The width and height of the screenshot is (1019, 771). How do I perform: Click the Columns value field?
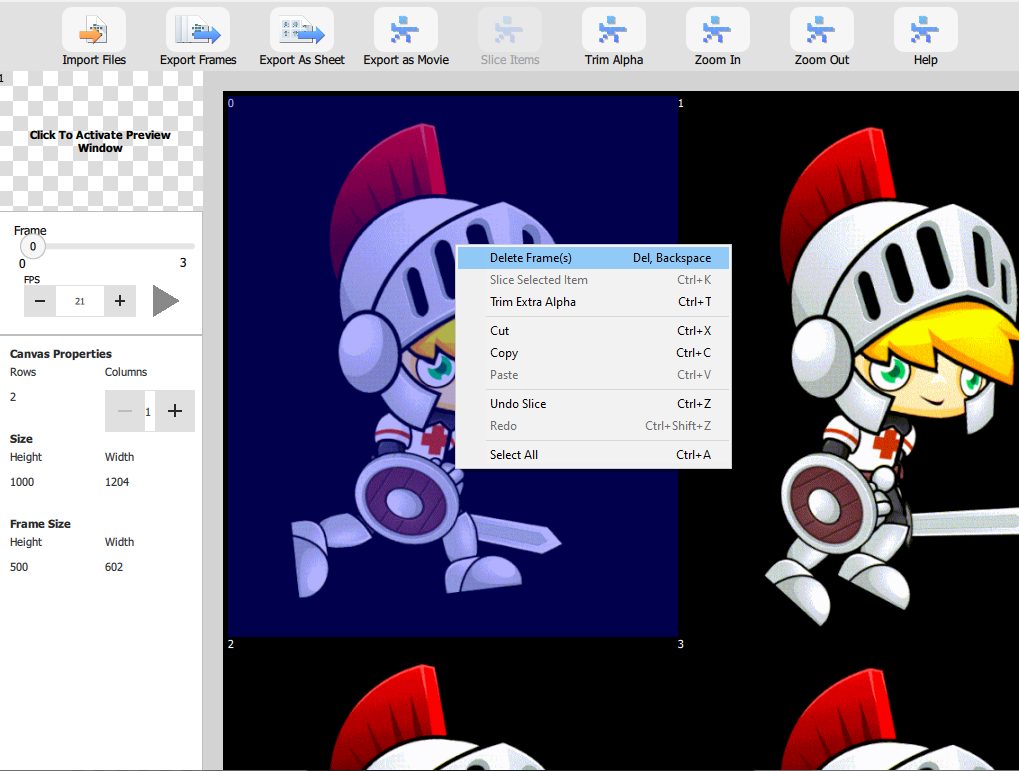(149, 412)
